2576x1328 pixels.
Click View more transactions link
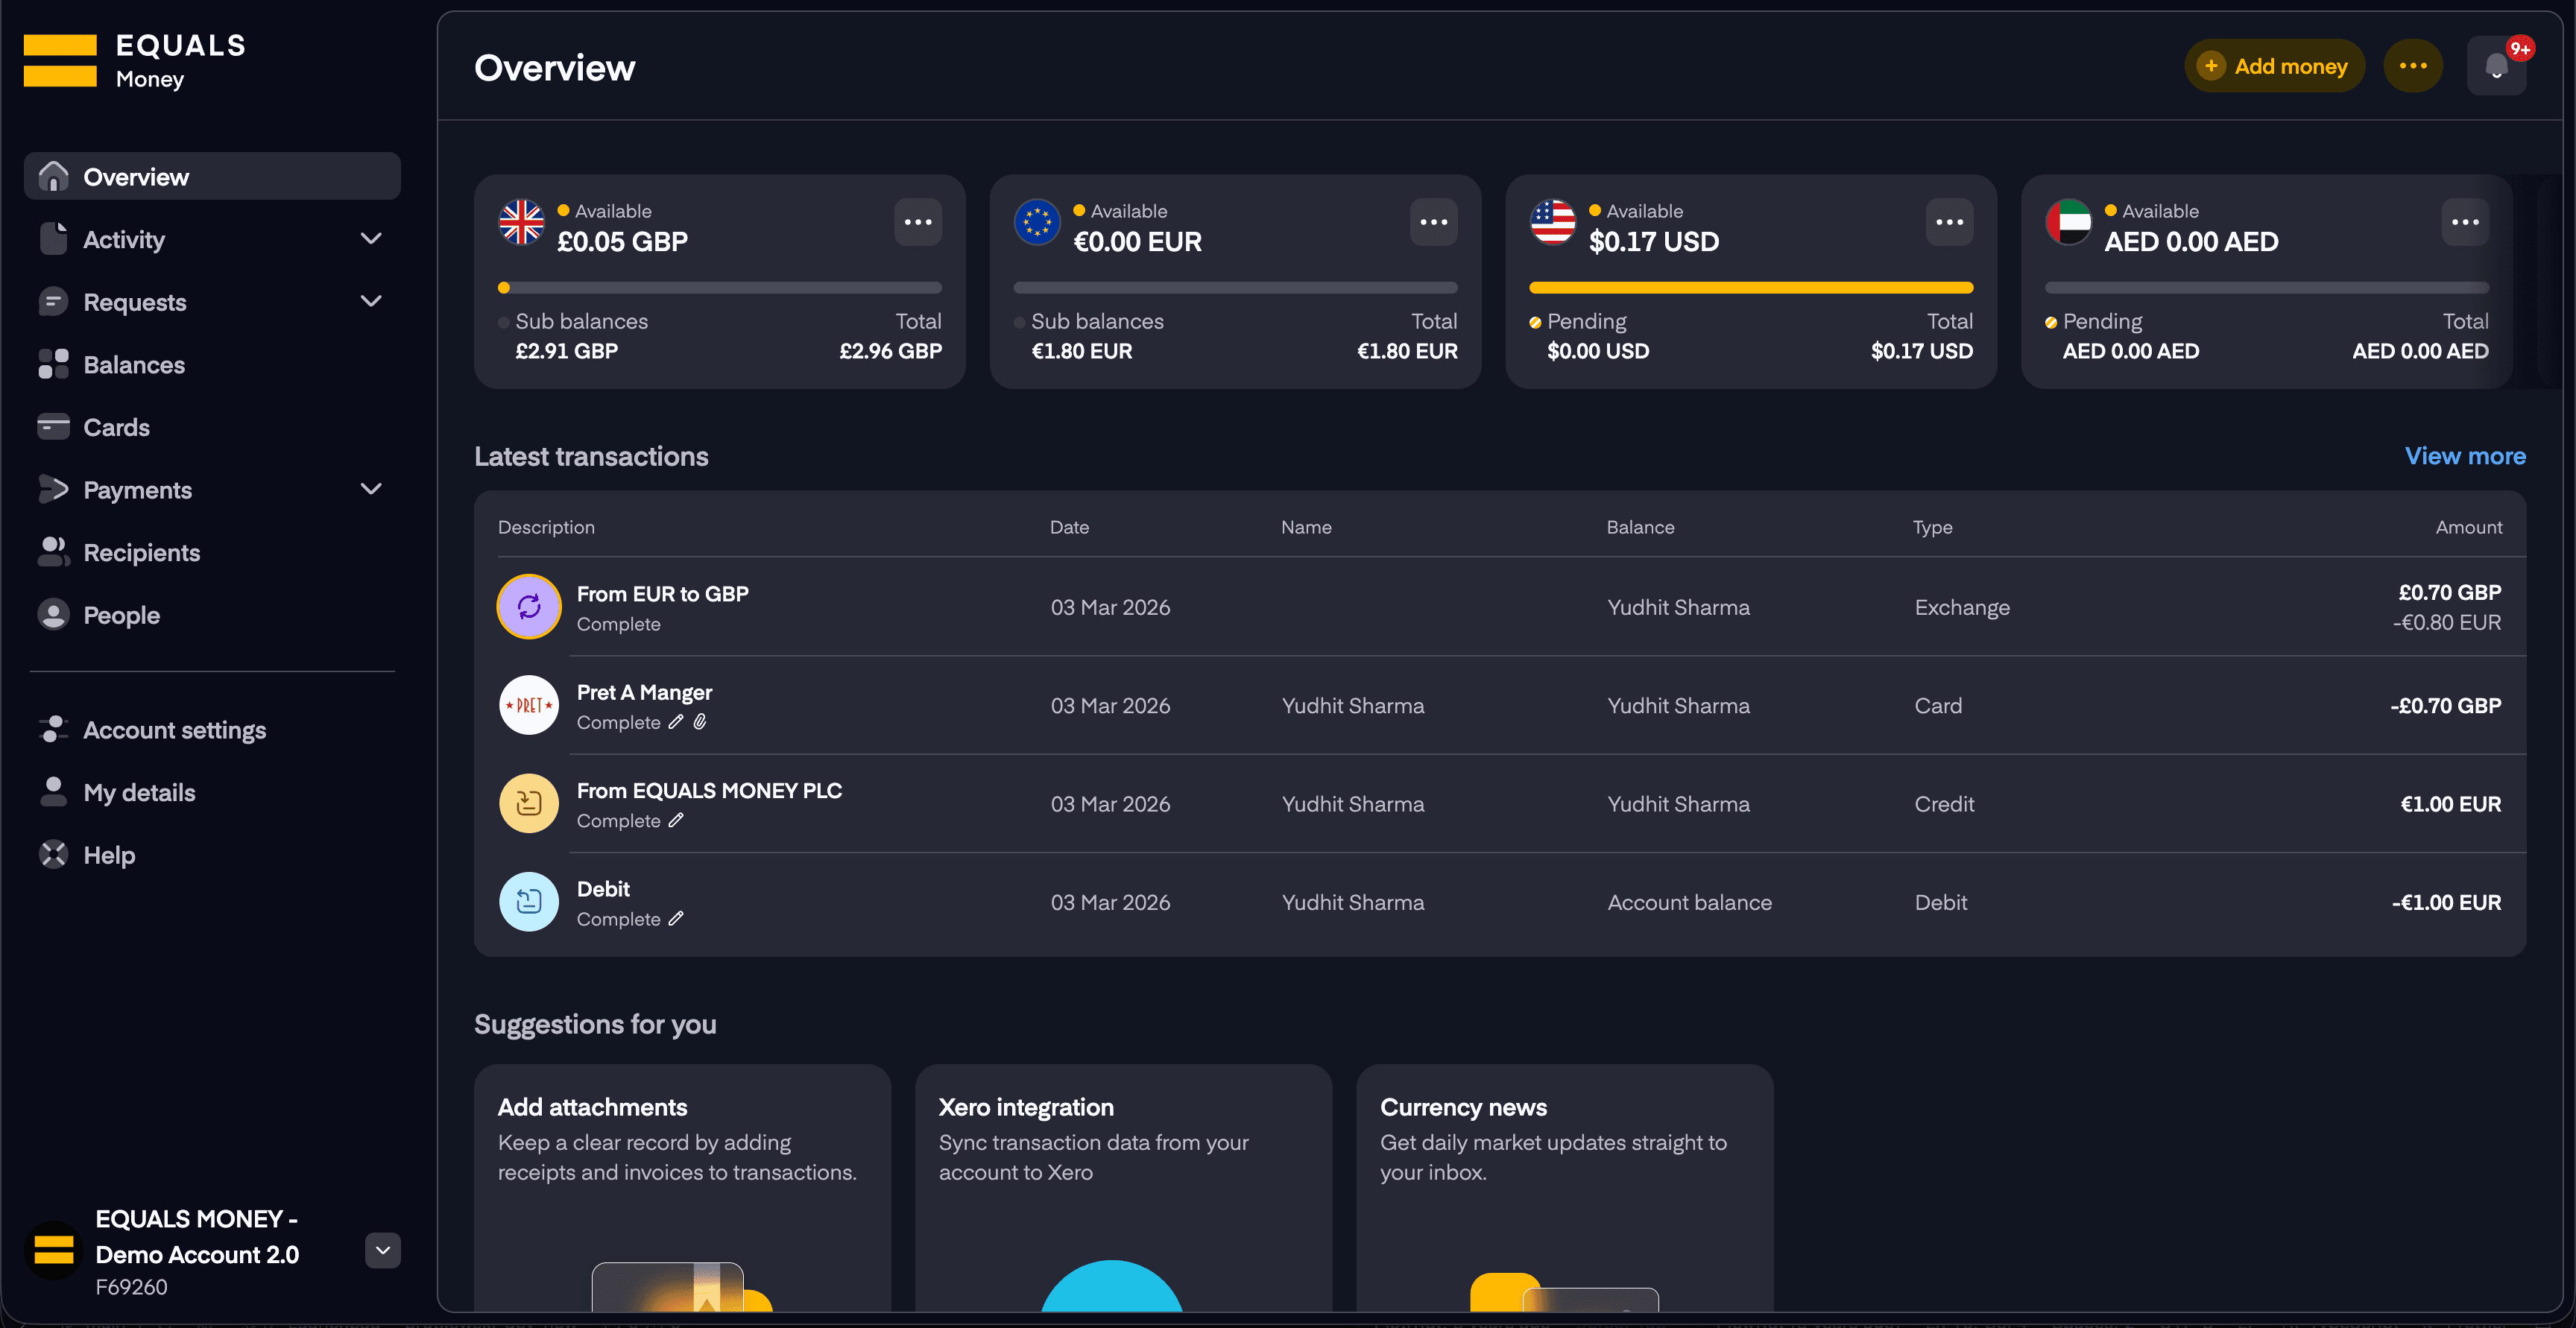pyautogui.click(x=2464, y=456)
